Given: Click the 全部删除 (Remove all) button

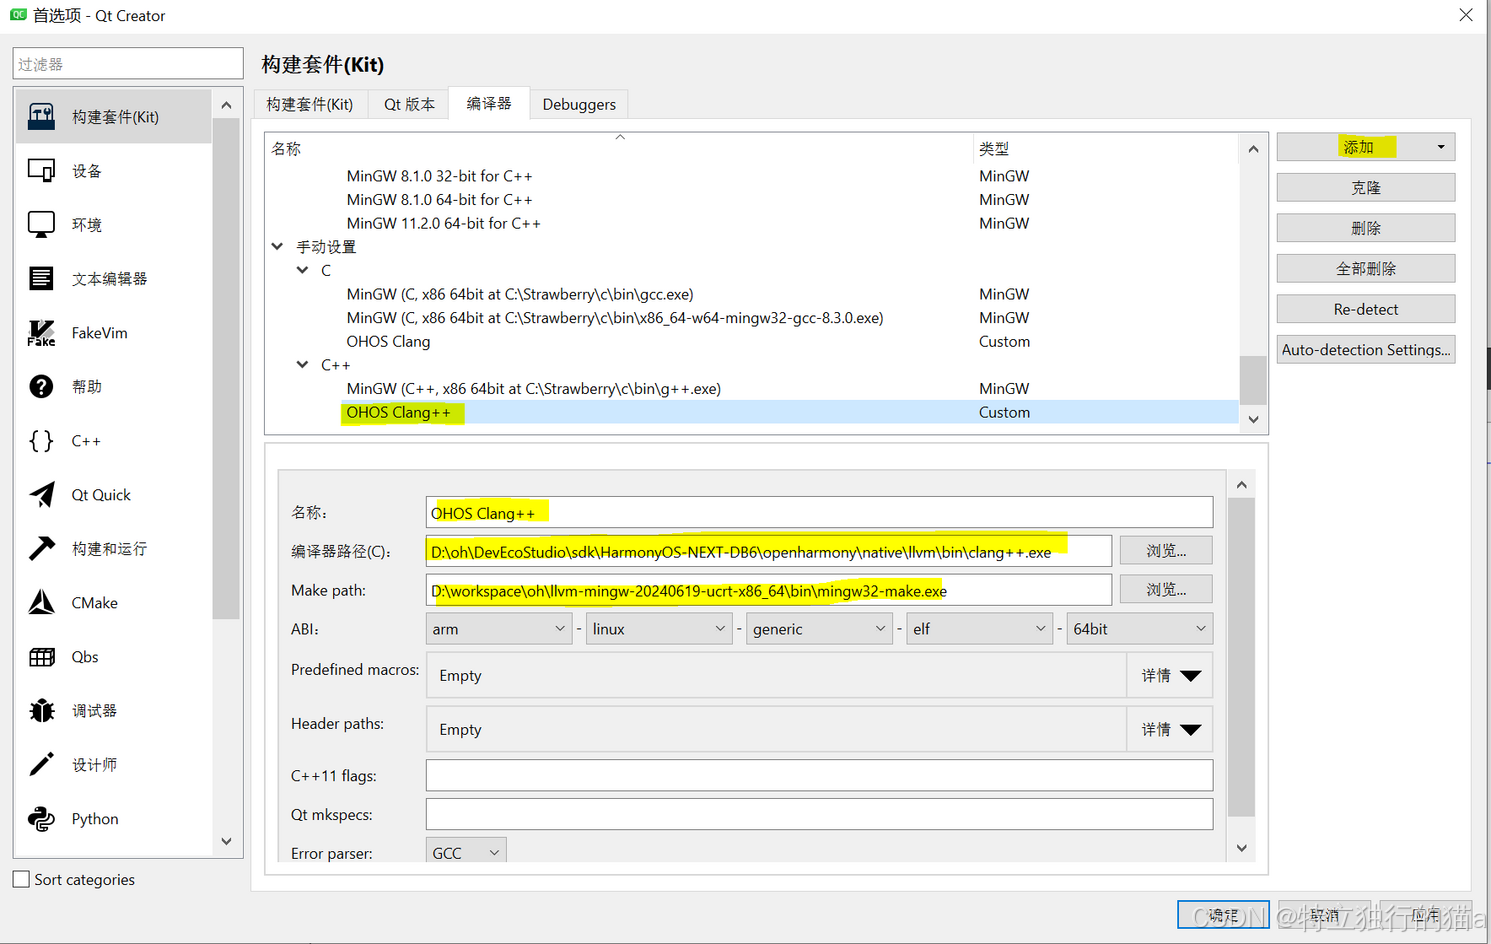Looking at the screenshot, I should coord(1366,268).
